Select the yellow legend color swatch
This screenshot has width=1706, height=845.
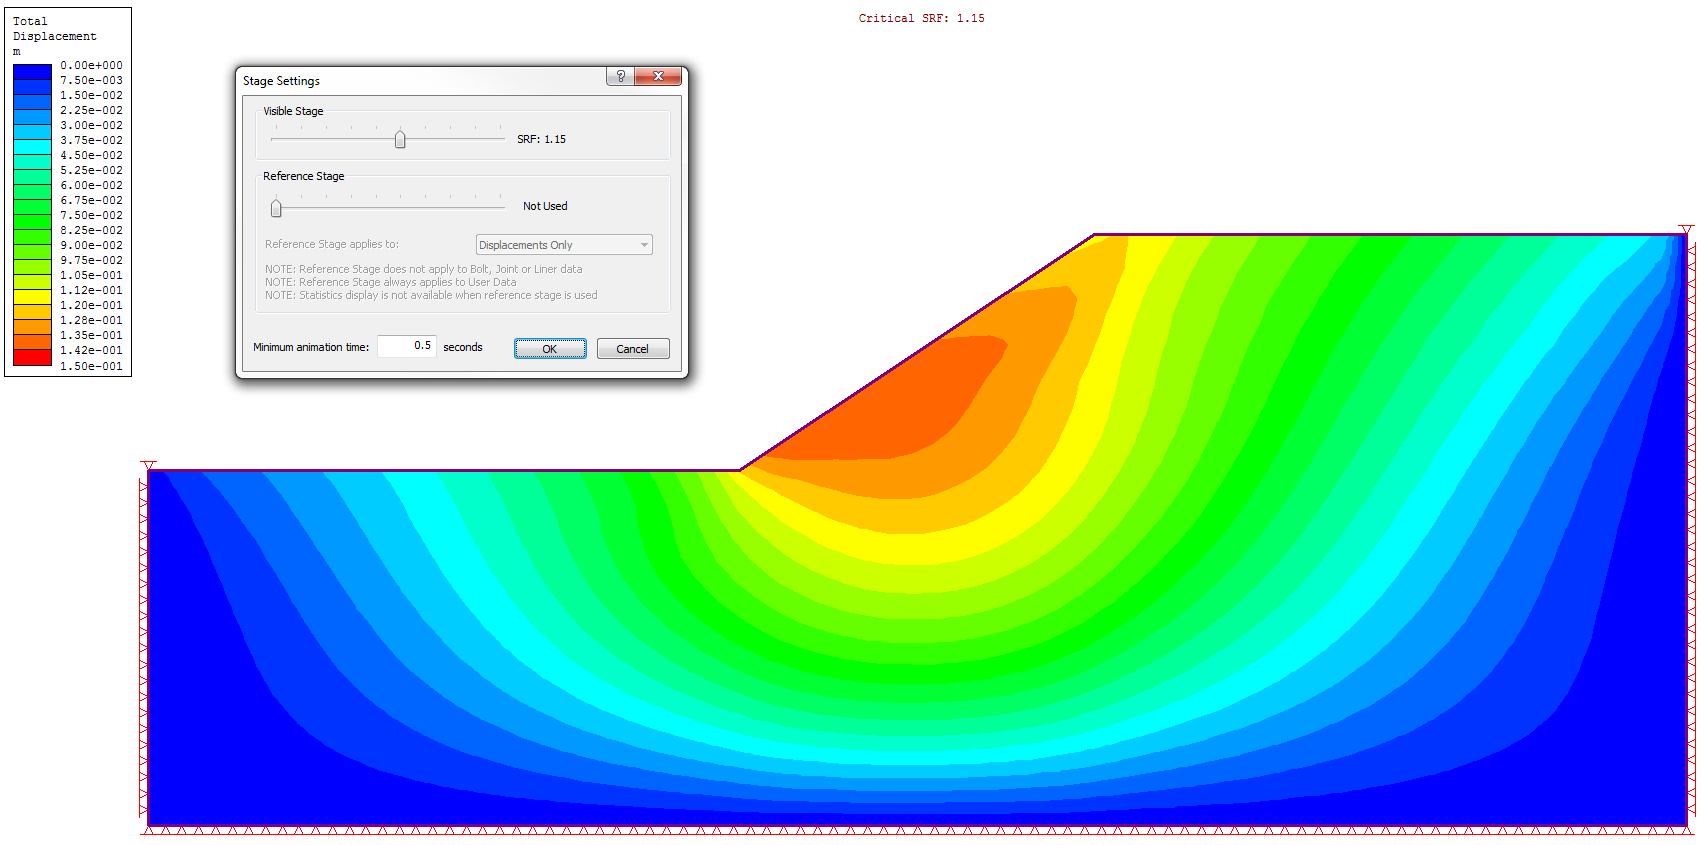(32, 297)
